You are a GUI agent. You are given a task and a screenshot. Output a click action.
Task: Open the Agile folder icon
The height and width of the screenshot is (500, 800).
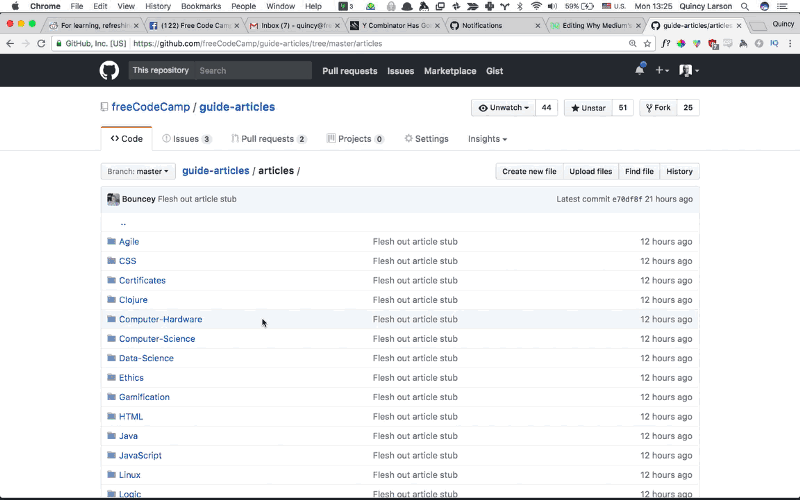pos(112,242)
